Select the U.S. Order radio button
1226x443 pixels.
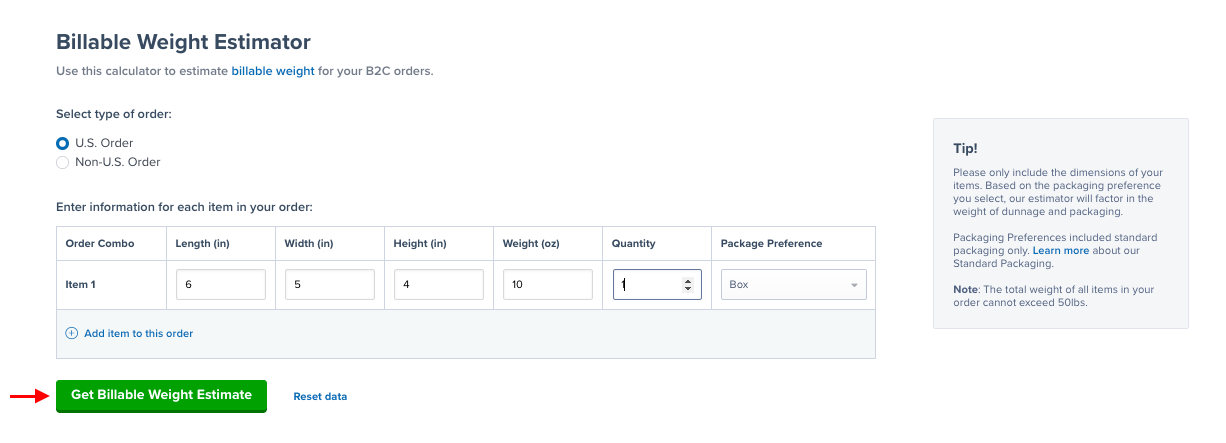pos(63,143)
